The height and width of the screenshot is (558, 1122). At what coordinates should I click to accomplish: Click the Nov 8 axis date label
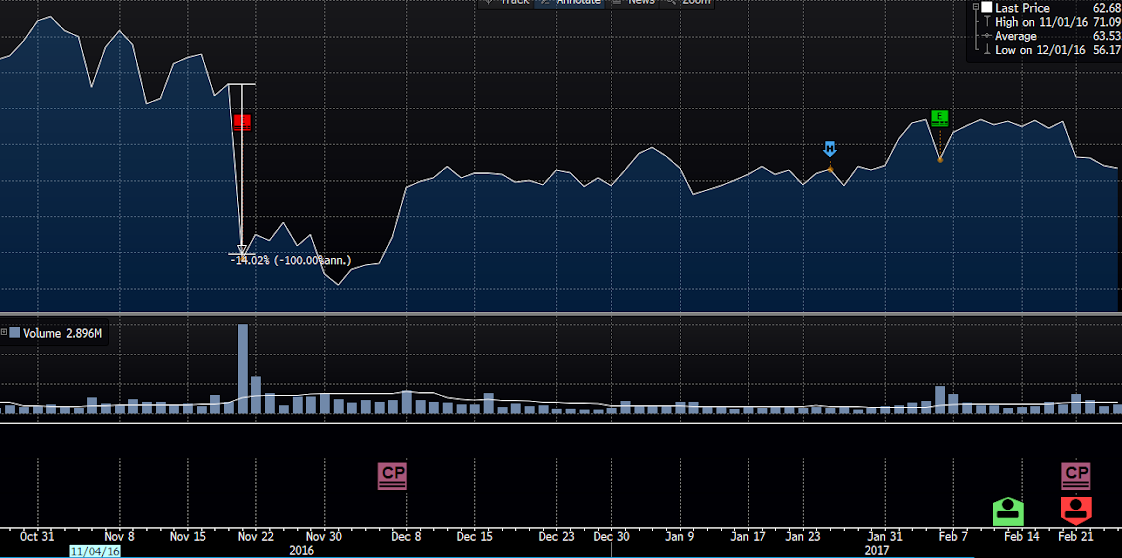[119, 537]
